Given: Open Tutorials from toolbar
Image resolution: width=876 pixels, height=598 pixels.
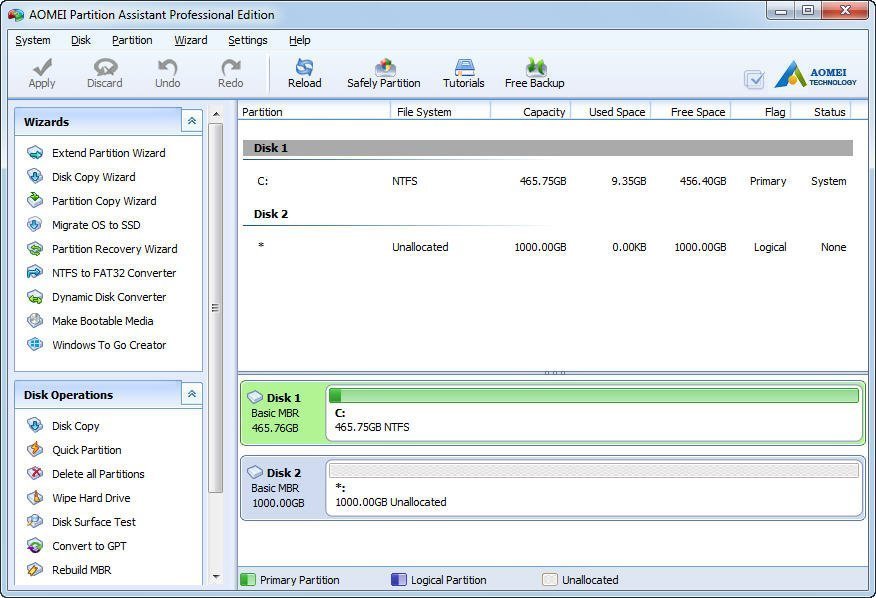Looking at the screenshot, I should point(464,73).
